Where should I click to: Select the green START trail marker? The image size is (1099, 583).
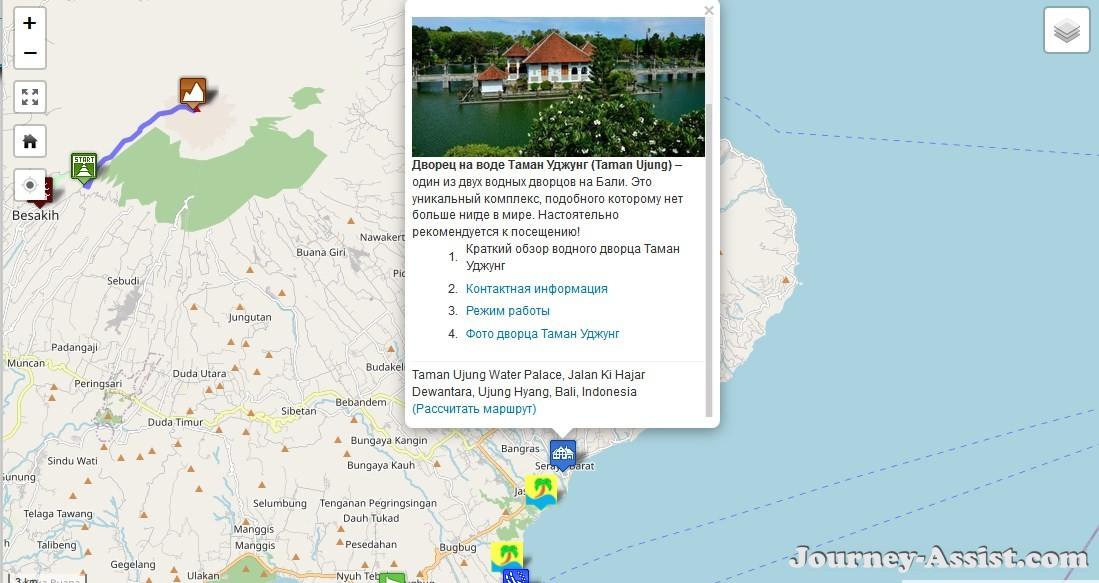click(84, 168)
